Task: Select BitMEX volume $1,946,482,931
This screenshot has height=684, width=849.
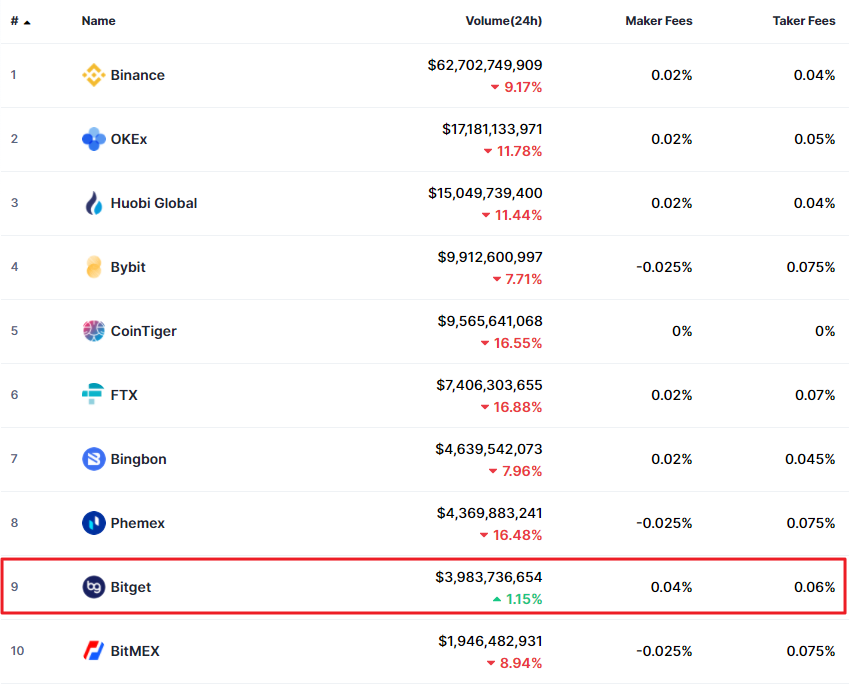Action: pyautogui.click(x=490, y=641)
